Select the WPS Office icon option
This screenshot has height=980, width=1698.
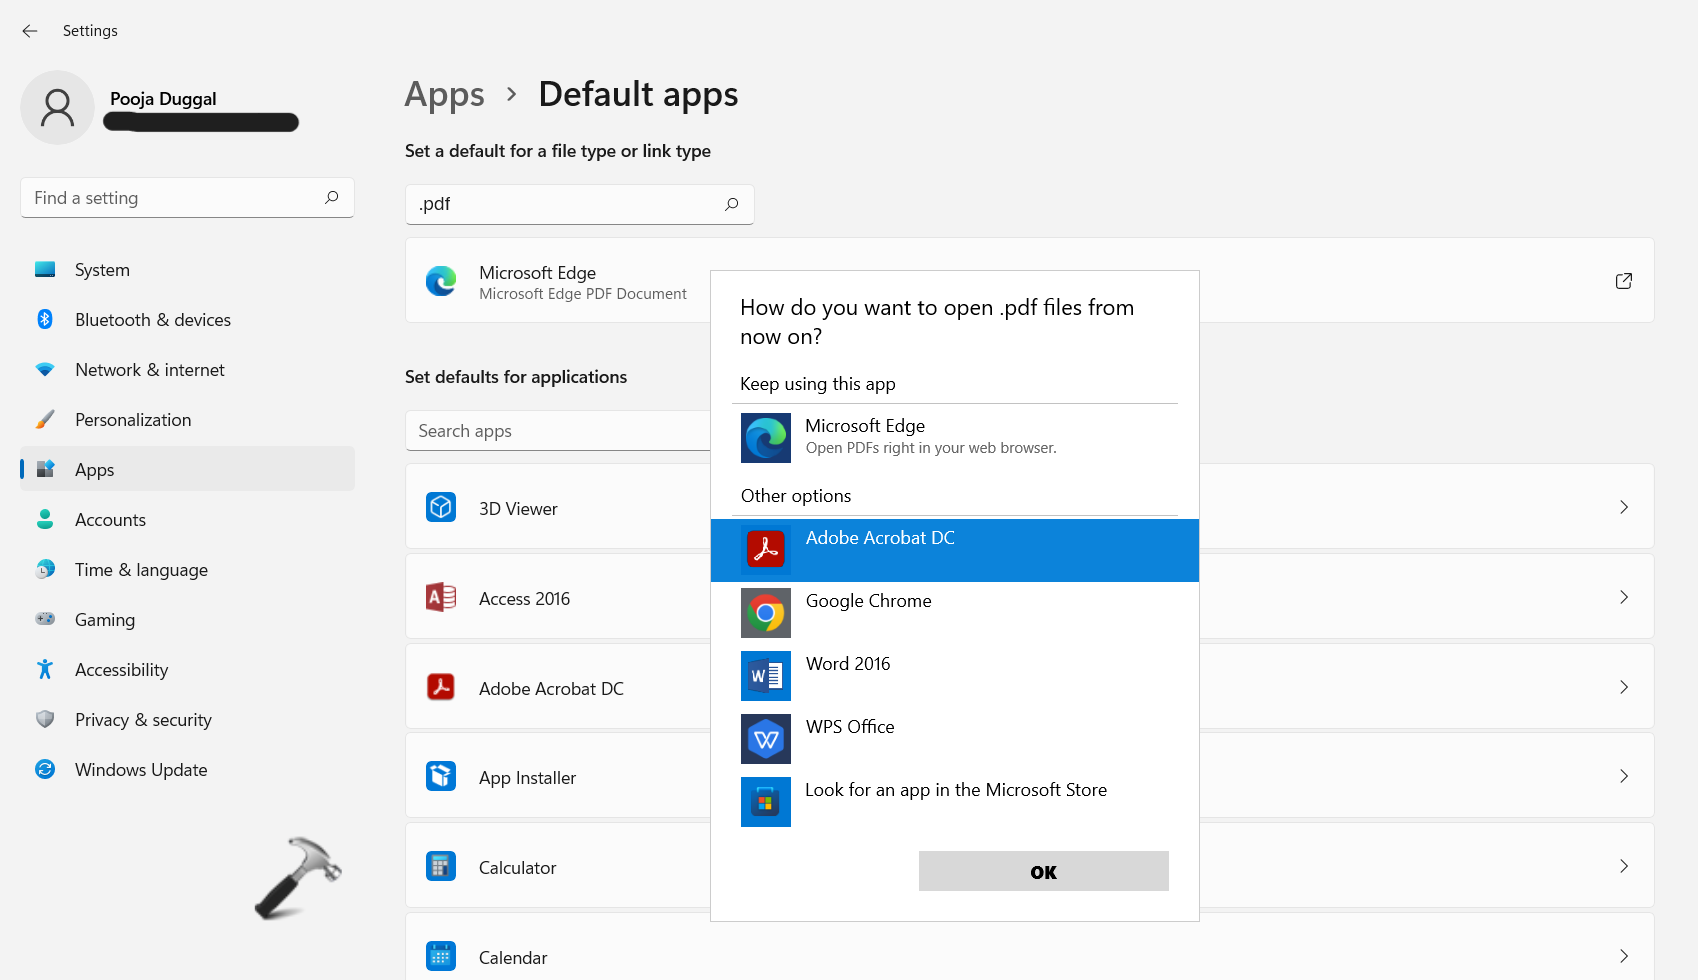[x=765, y=739]
